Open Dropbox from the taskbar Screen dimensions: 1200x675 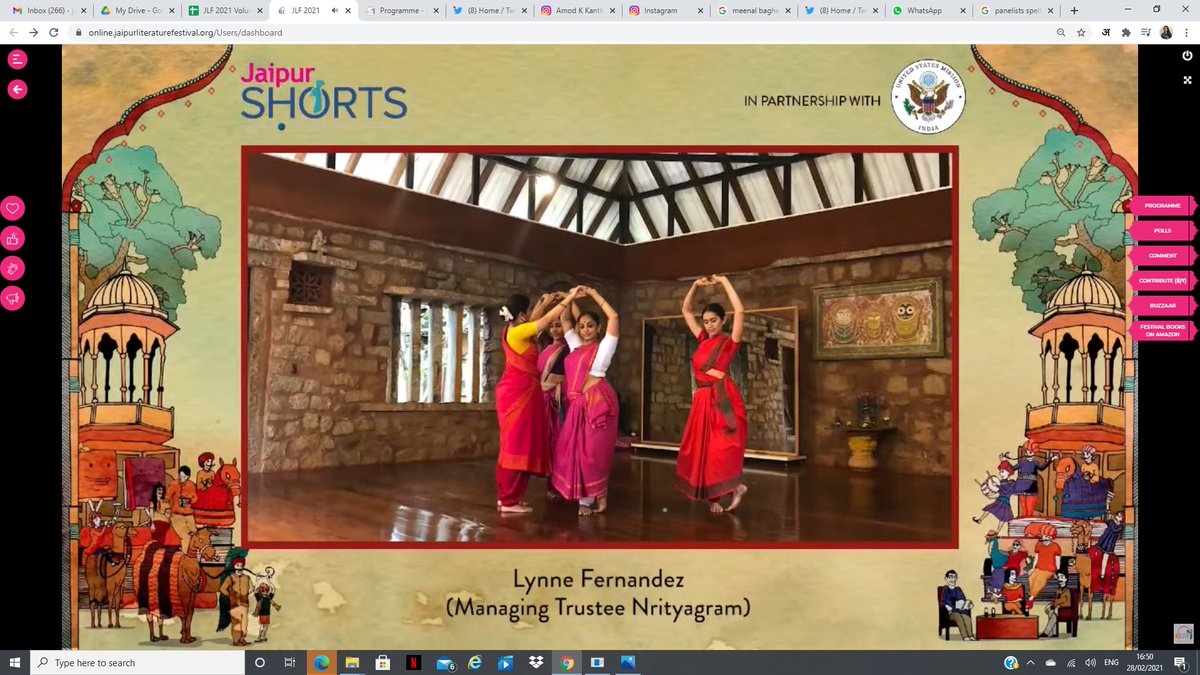pos(536,662)
